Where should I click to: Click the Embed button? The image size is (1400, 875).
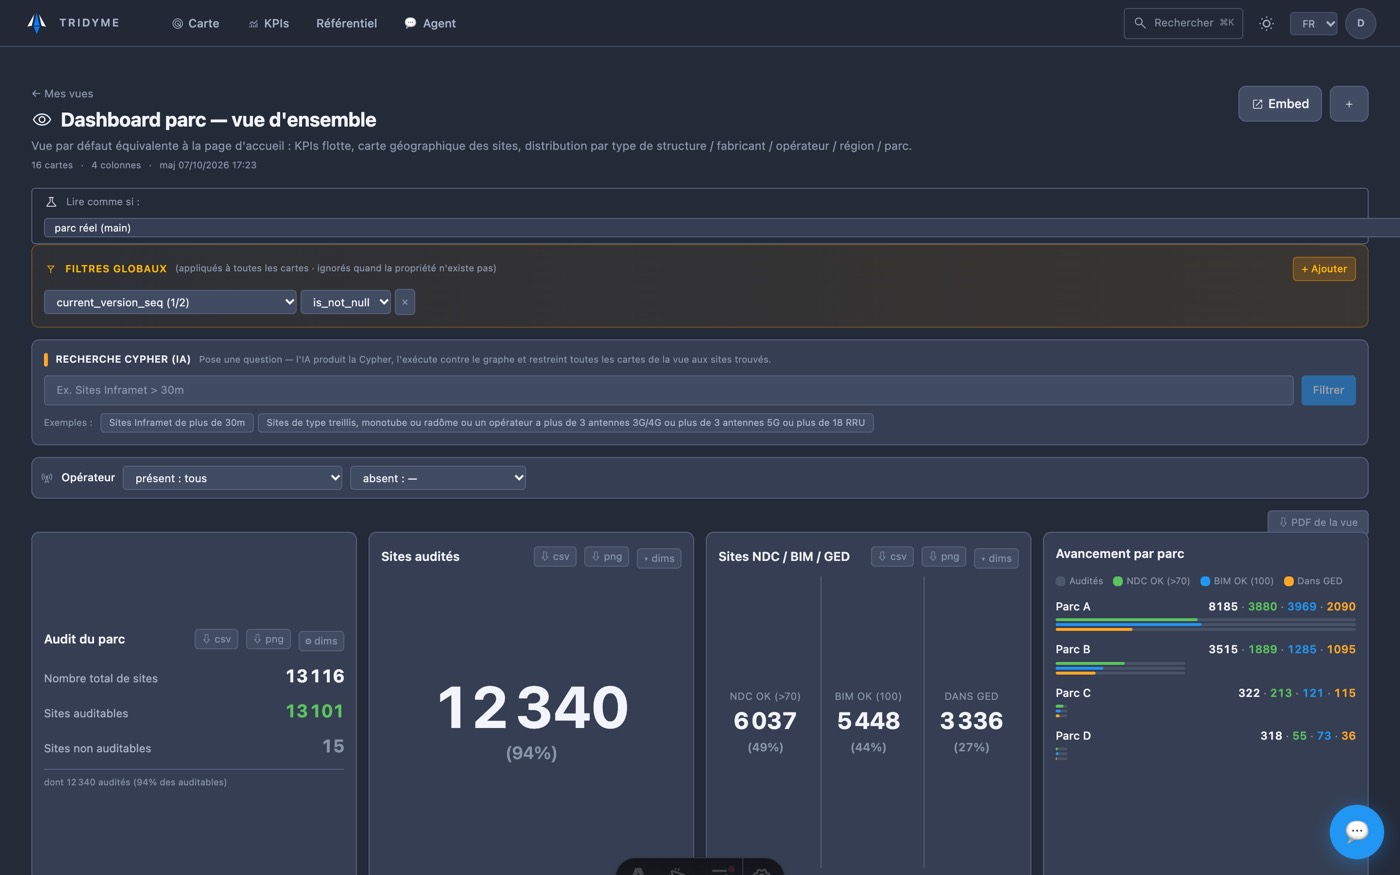point(1280,104)
